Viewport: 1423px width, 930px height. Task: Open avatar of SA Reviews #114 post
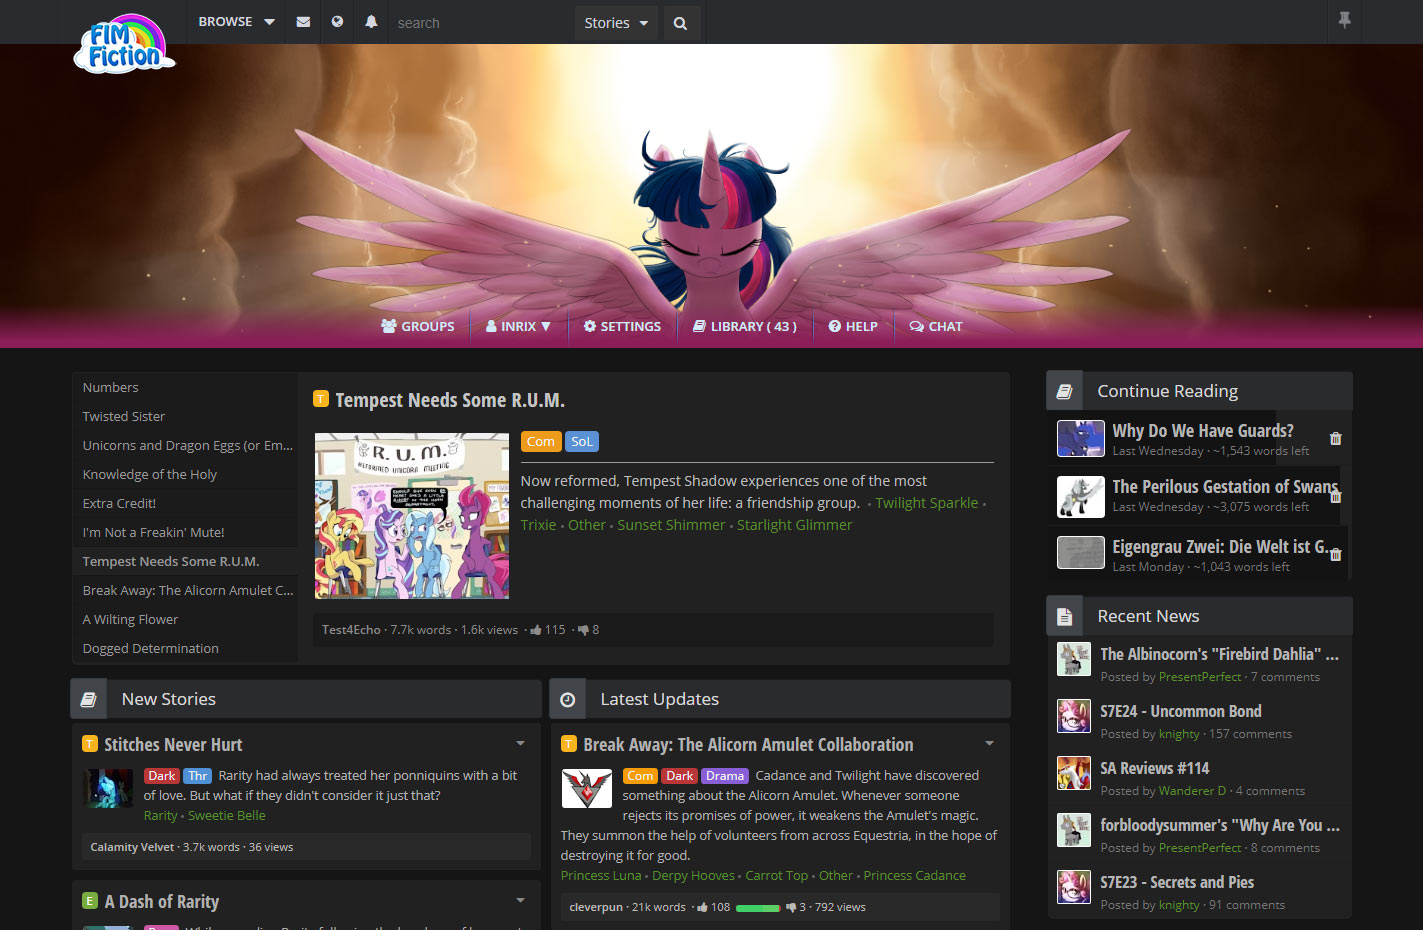1074,773
